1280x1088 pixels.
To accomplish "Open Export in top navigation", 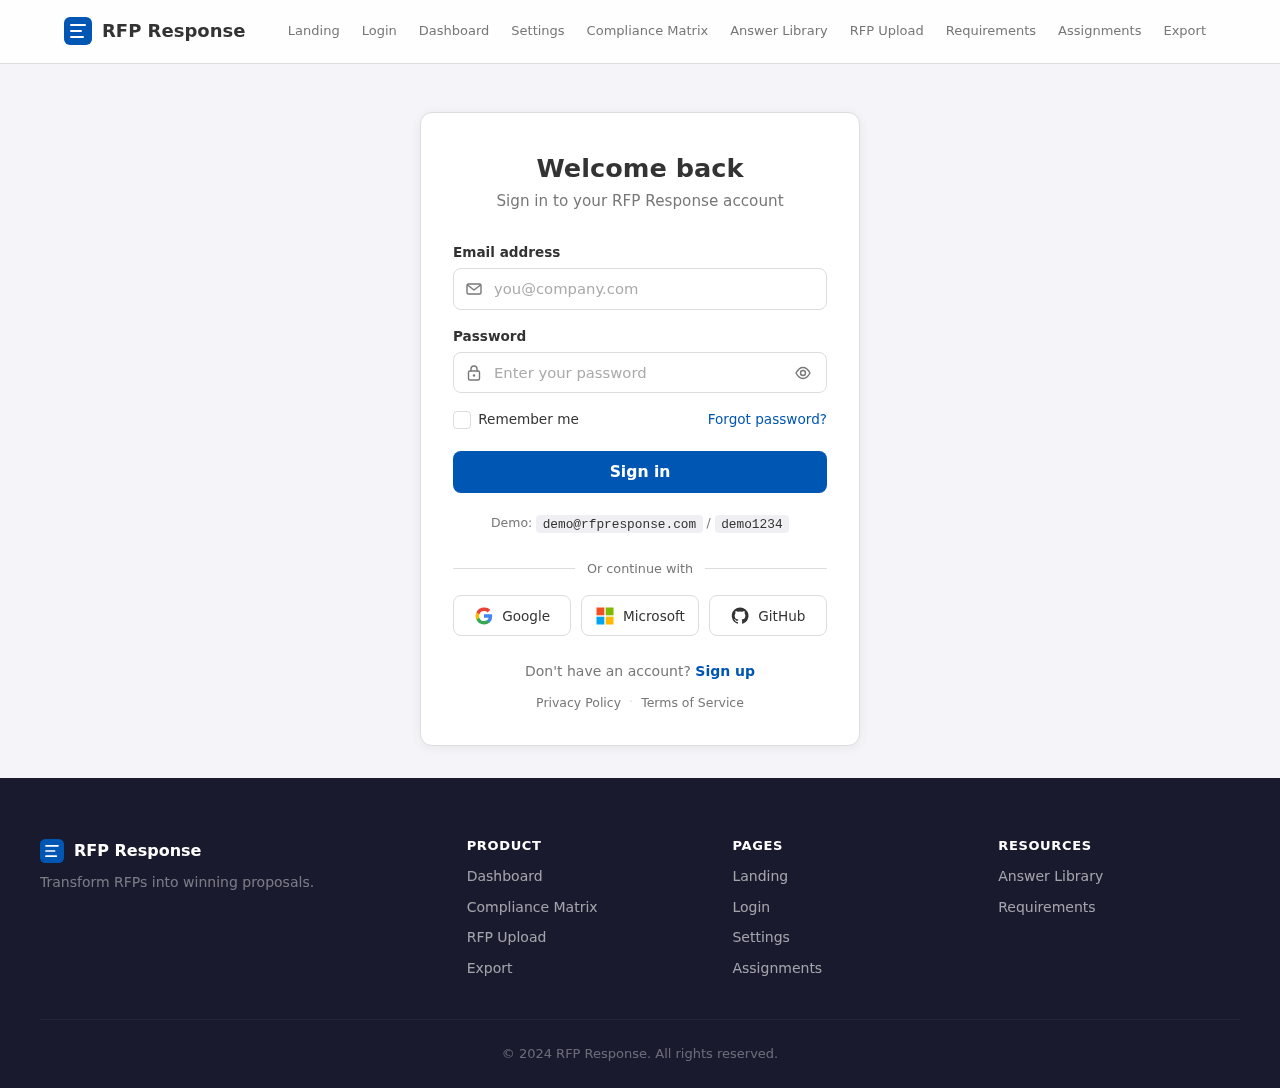I will (x=1185, y=31).
